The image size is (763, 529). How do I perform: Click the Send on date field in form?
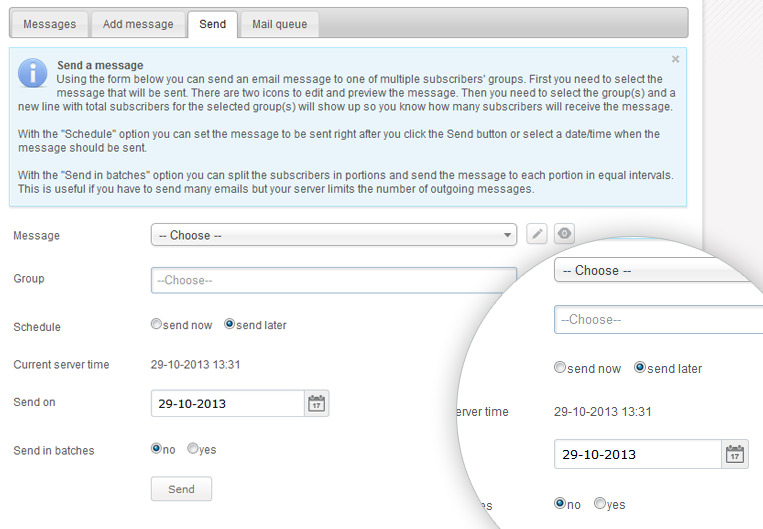coord(227,403)
